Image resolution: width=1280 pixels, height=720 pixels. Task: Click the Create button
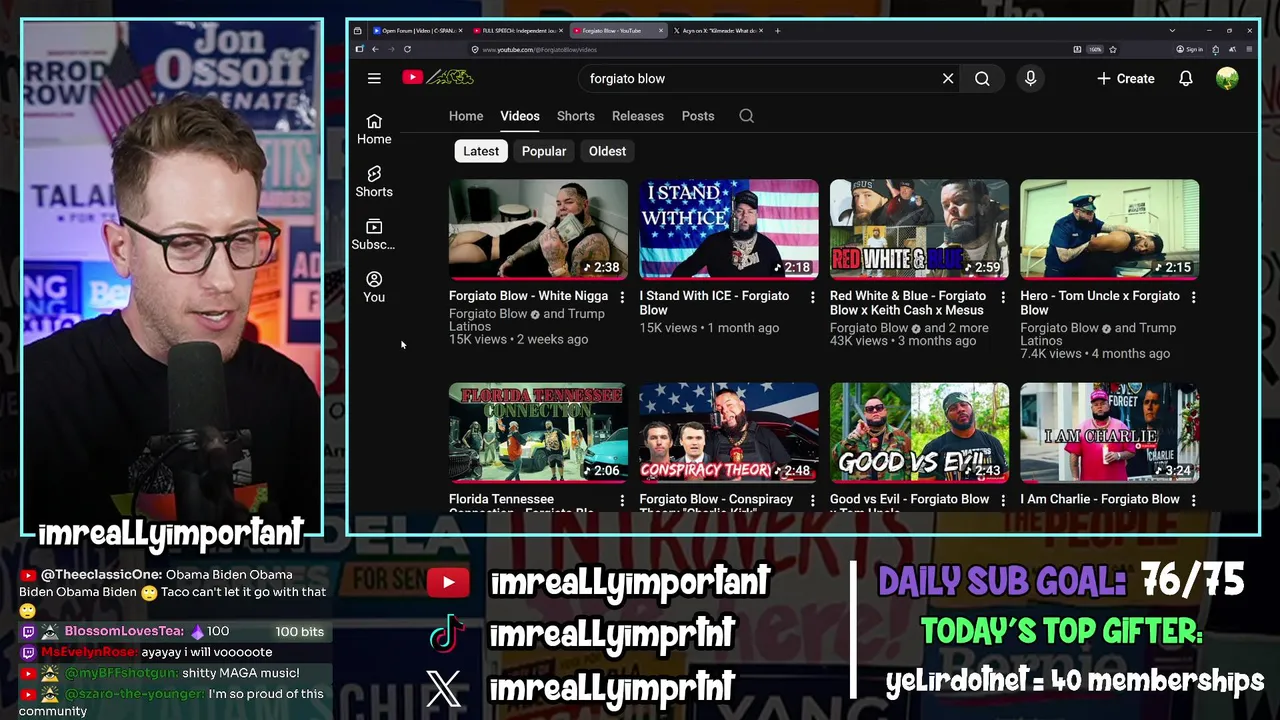(x=1126, y=78)
